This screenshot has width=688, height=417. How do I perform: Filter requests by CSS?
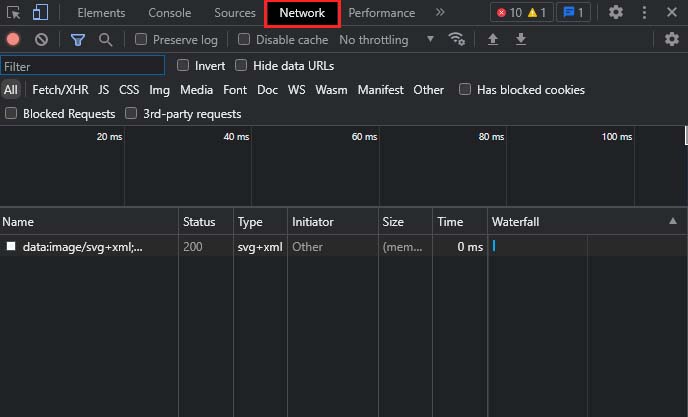click(129, 90)
